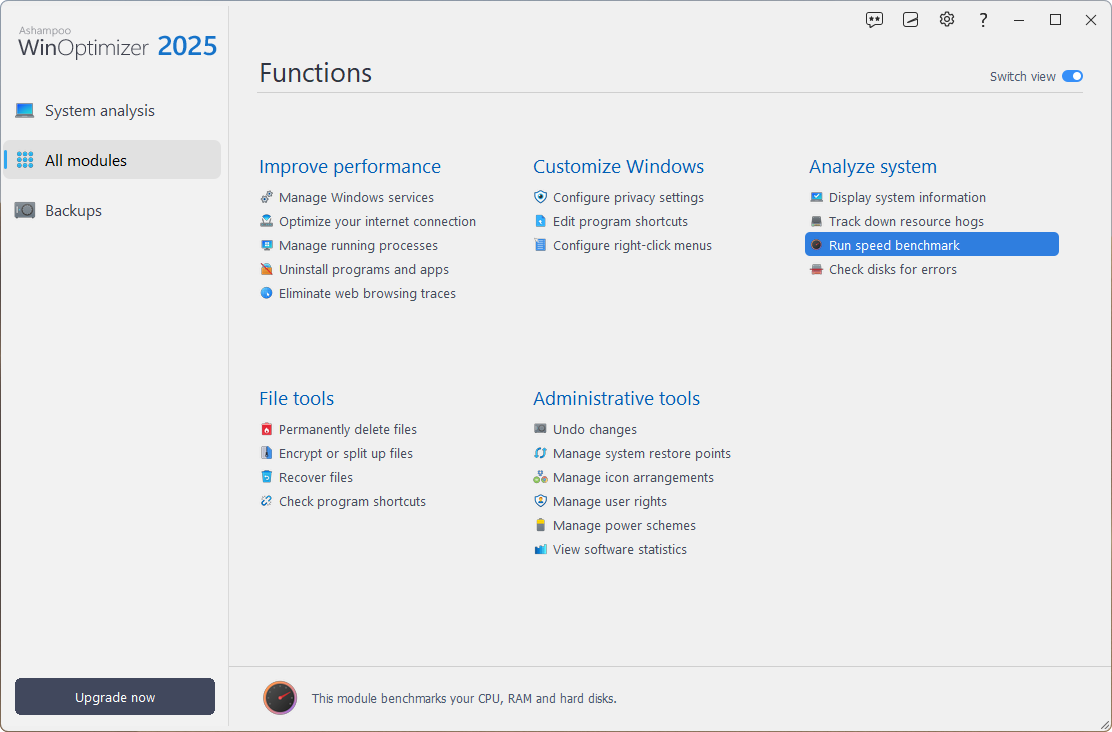The width and height of the screenshot is (1112, 732).
Task: Open the System analysis tab
Action: [x=100, y=111]
